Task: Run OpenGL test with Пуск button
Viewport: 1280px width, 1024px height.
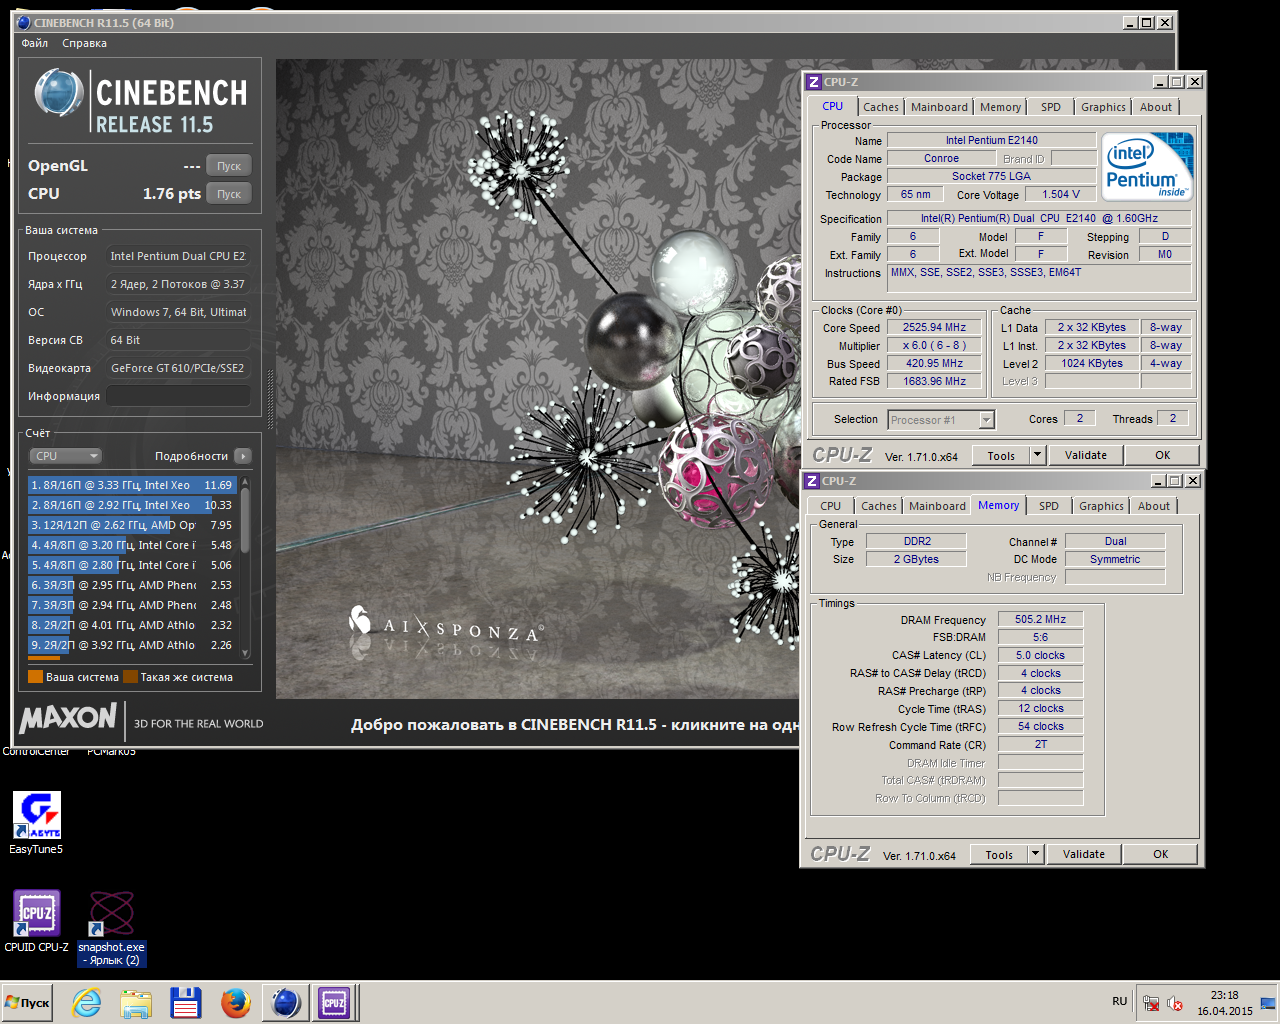Action: [229, 166]
